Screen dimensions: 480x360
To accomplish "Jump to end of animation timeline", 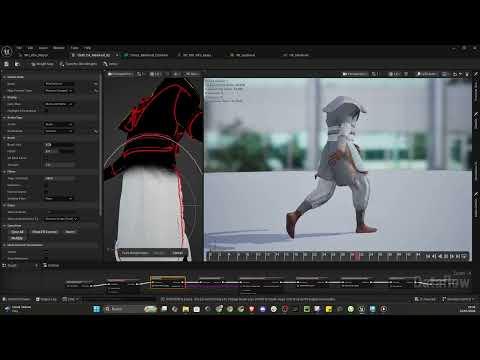I will point(458,256).
